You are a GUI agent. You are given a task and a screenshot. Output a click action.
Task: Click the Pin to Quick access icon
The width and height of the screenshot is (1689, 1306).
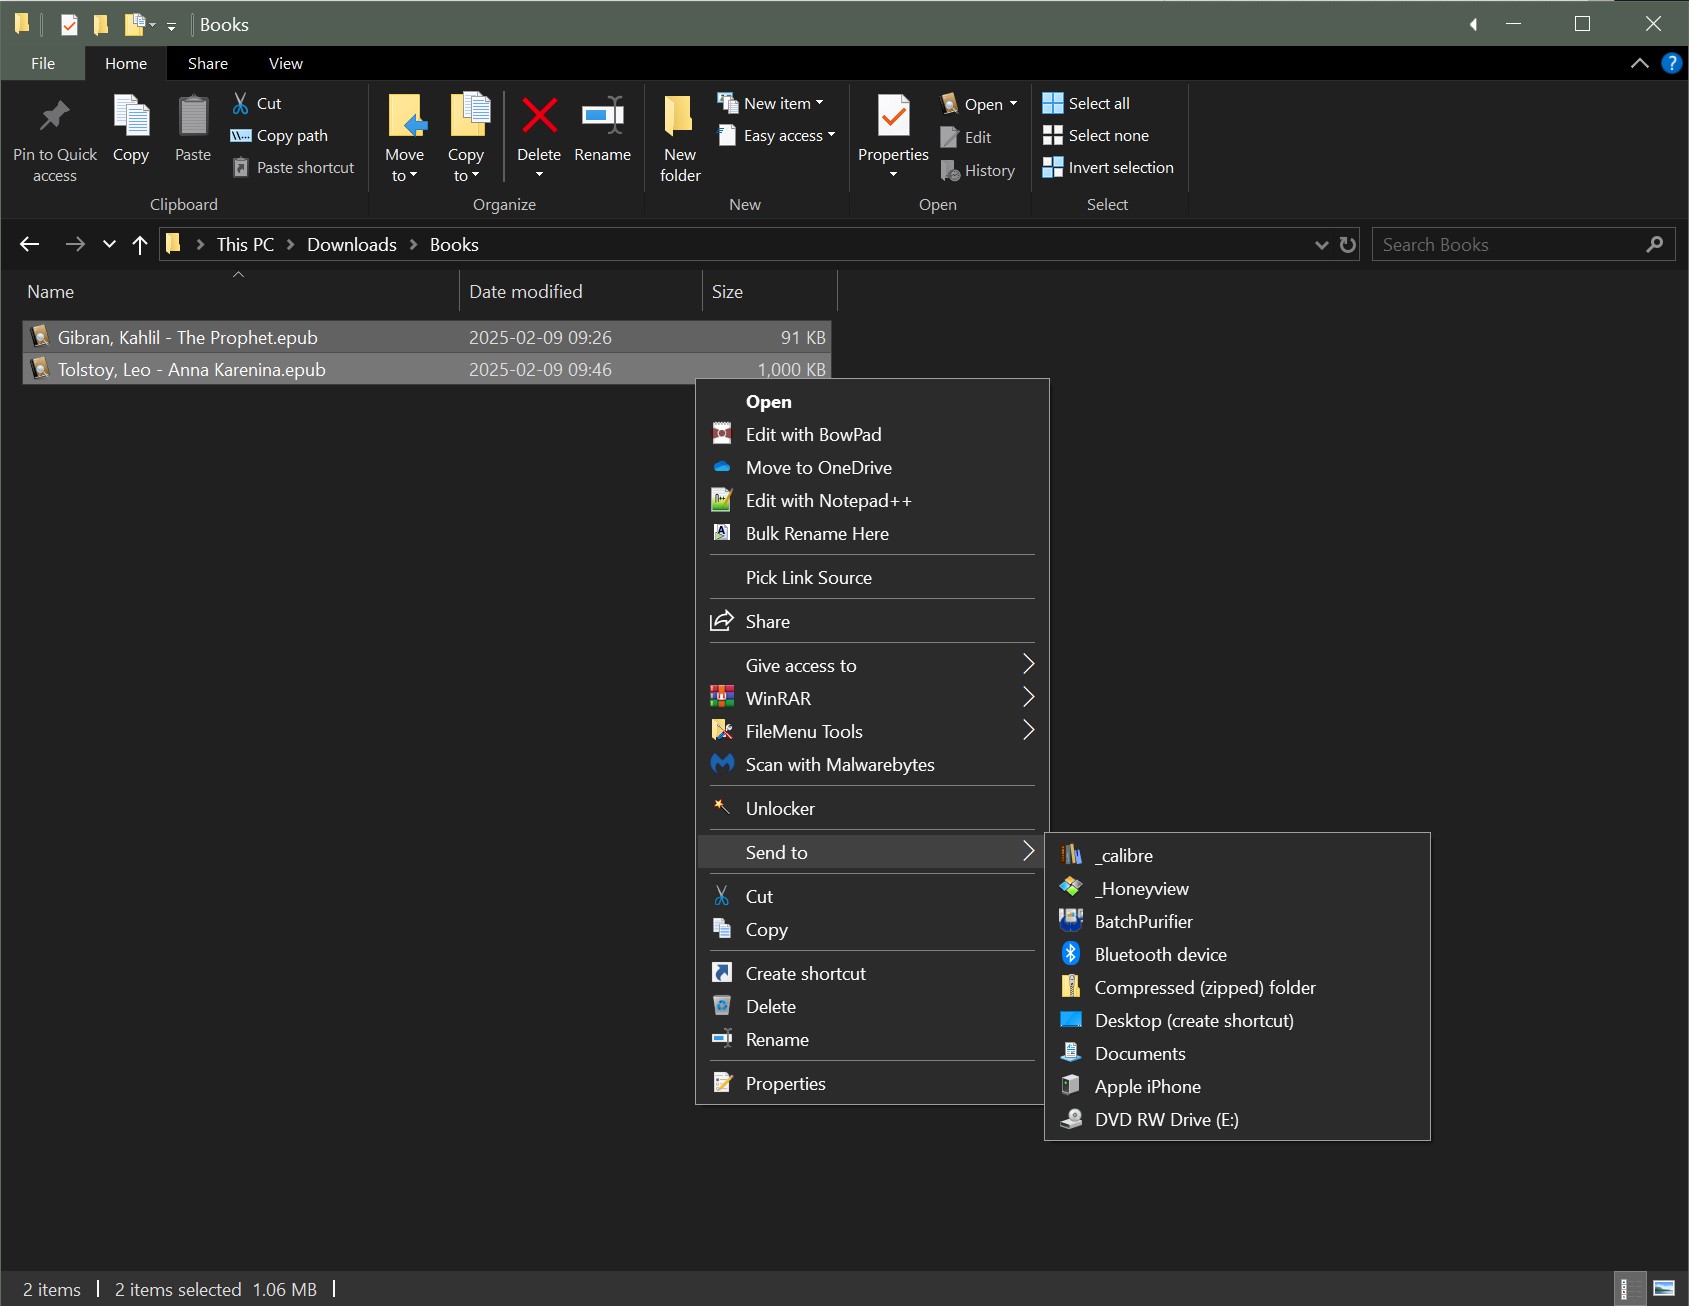[x=55, y=117]
